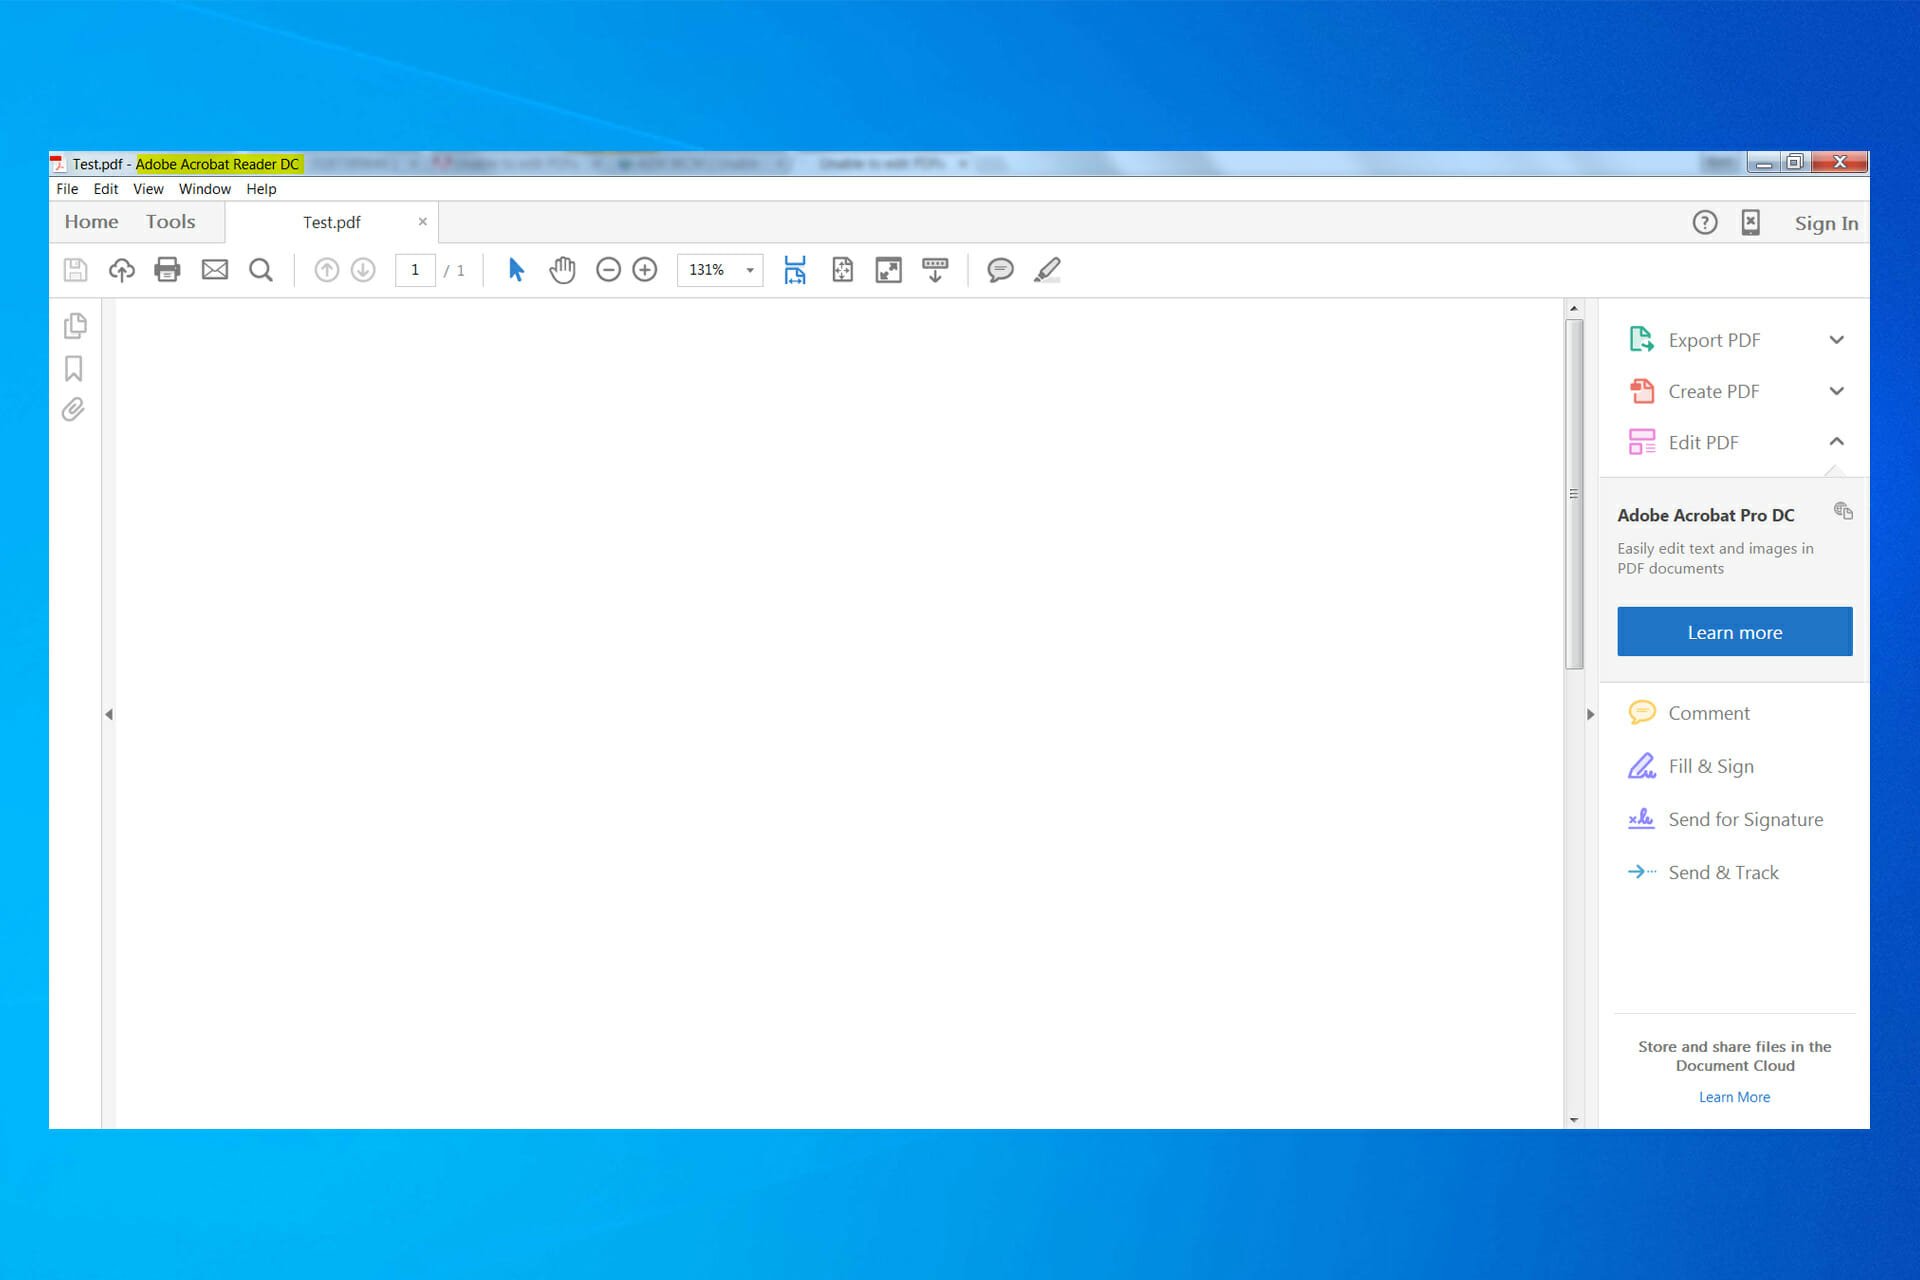Open the View menu
Screen dimensions: 1920x1280
tap(149, 189)
